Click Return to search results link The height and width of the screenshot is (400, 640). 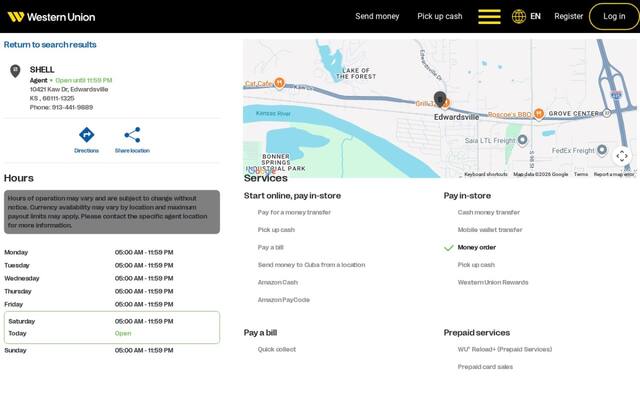tap(50, 44)
